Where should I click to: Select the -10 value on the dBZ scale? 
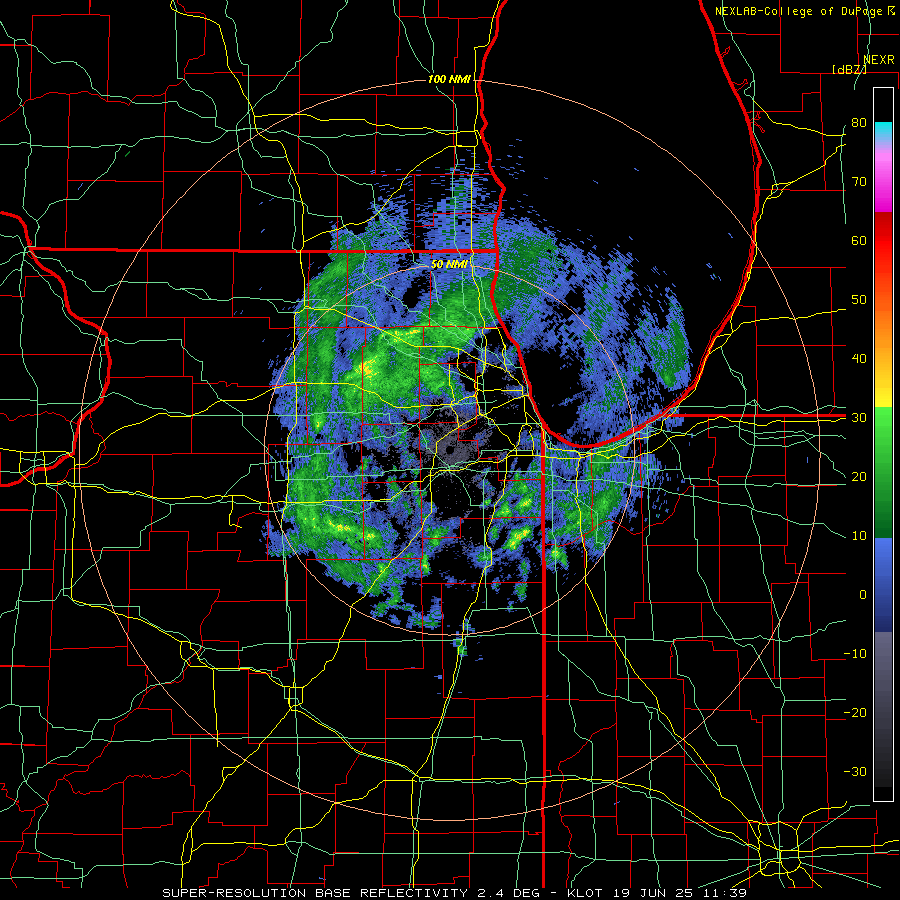click(x=855, y=654)
